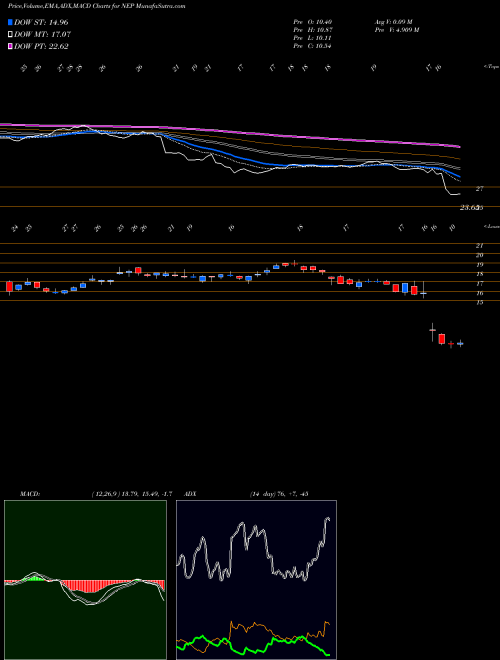500x660 pixels.
Task: Click the 27 price level label
Action: point(479,189)
